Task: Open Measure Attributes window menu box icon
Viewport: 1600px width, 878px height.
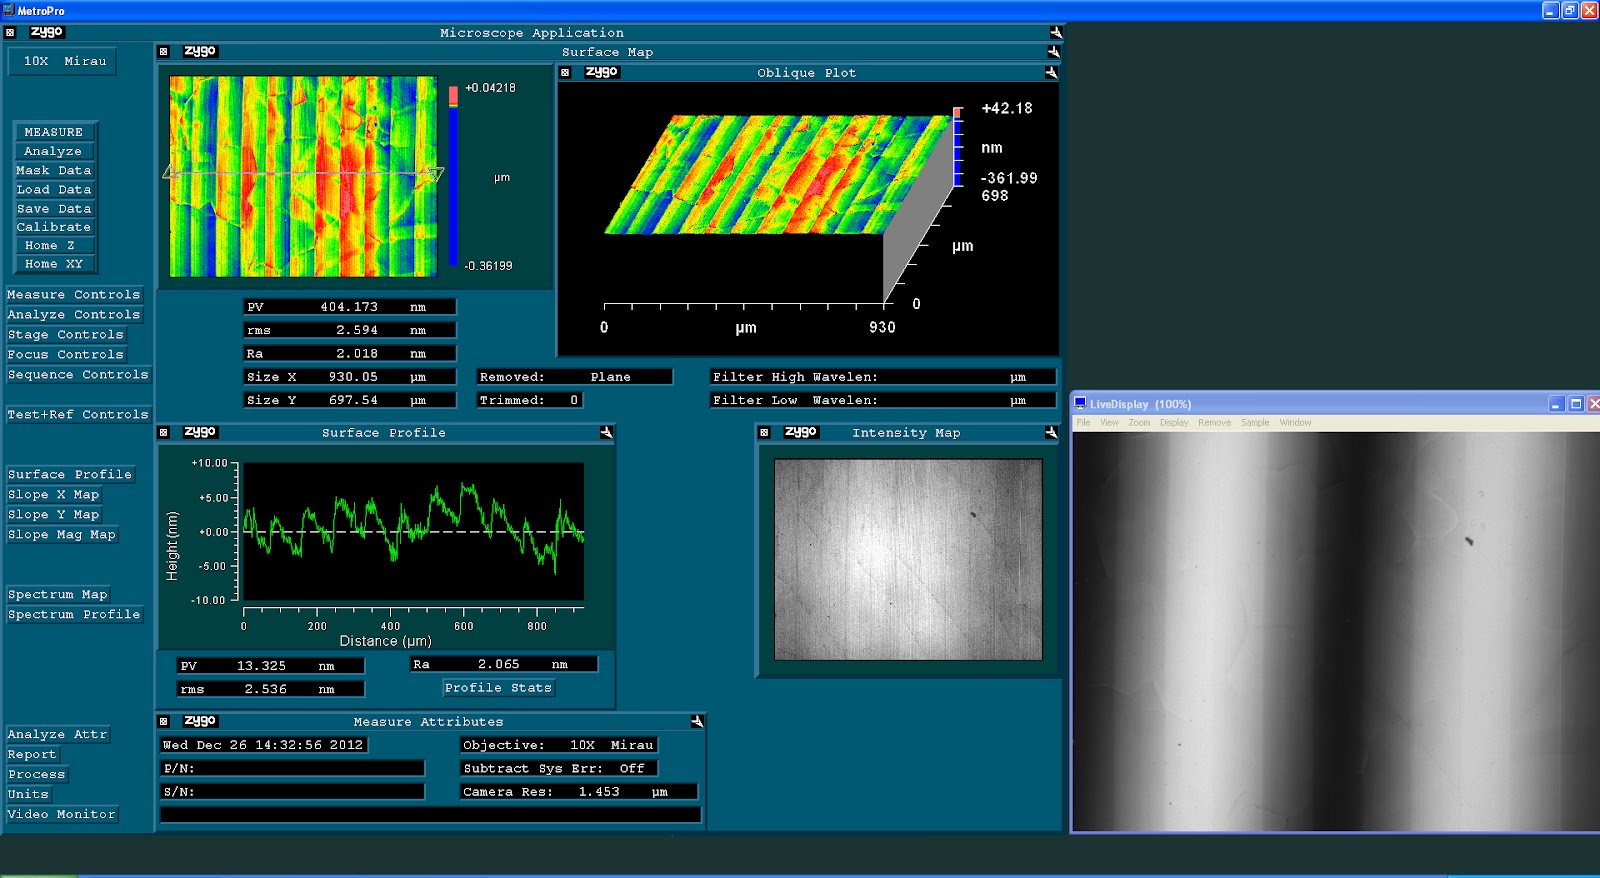Action: tap(164, 721)
